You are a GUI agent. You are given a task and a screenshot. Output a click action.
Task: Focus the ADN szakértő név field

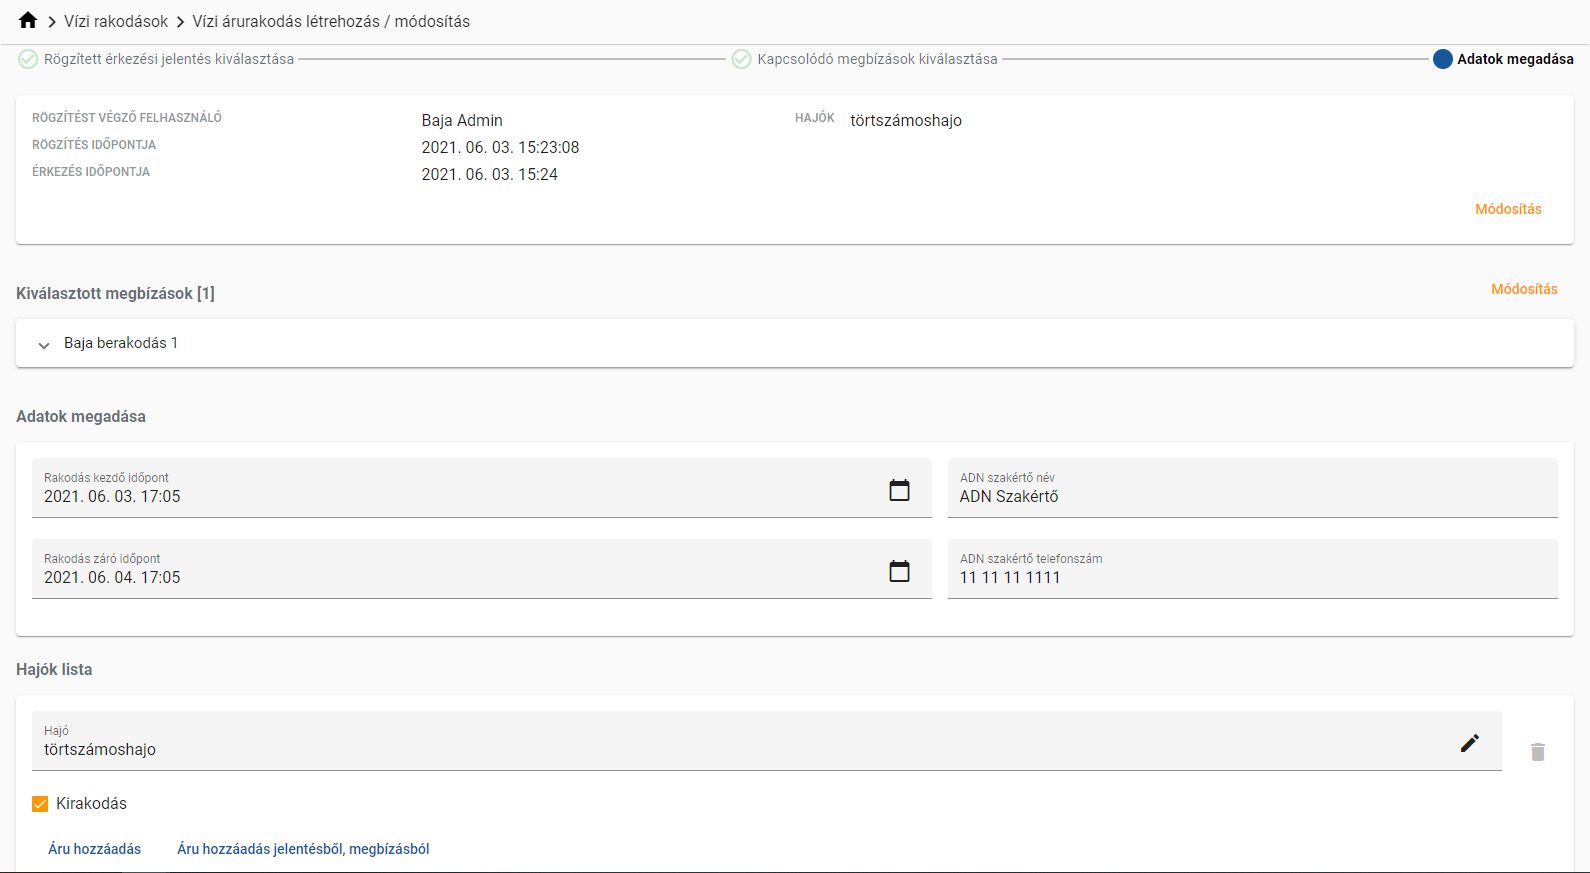(1251, 496)
